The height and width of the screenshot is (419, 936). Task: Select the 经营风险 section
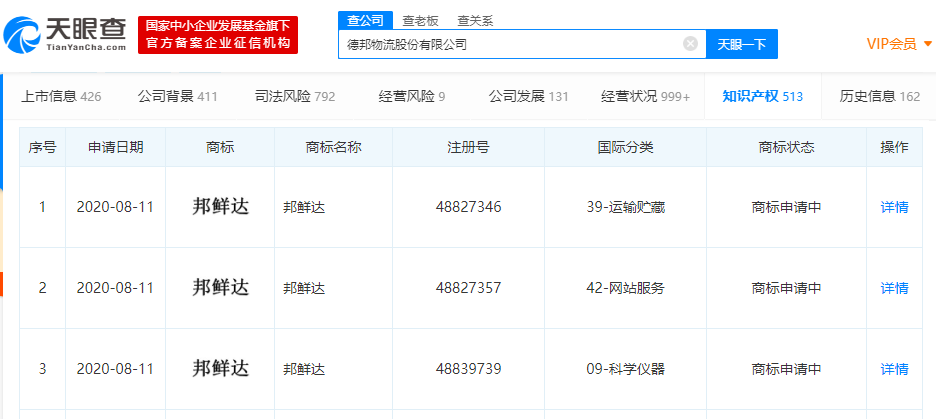tap(412, 97)
